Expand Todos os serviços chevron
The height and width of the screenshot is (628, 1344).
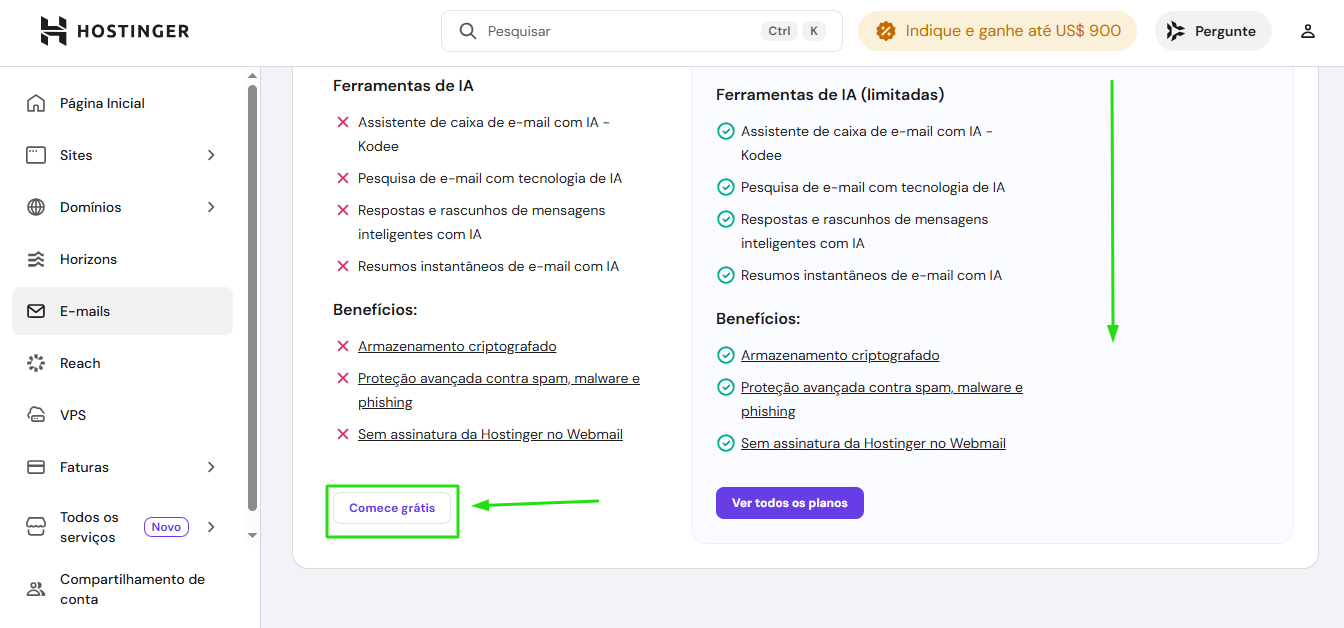coord(211,527)
